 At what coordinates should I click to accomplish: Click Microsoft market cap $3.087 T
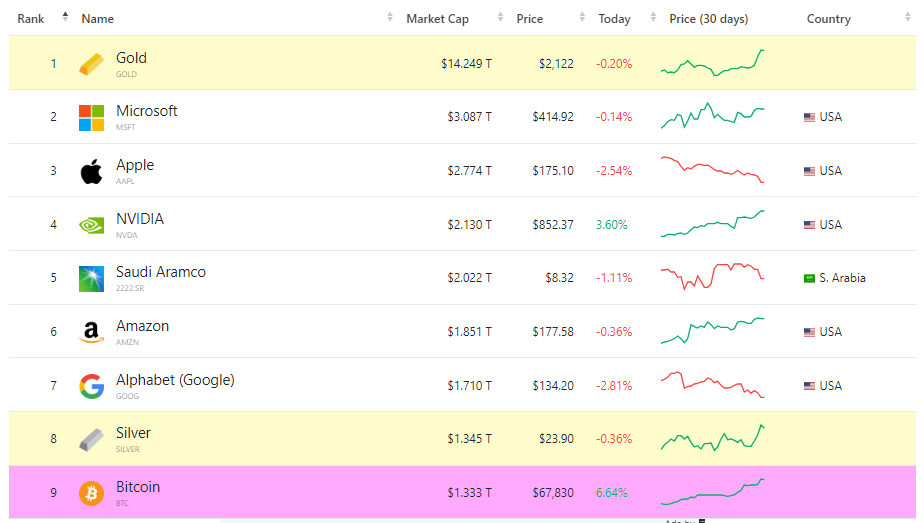469,117
